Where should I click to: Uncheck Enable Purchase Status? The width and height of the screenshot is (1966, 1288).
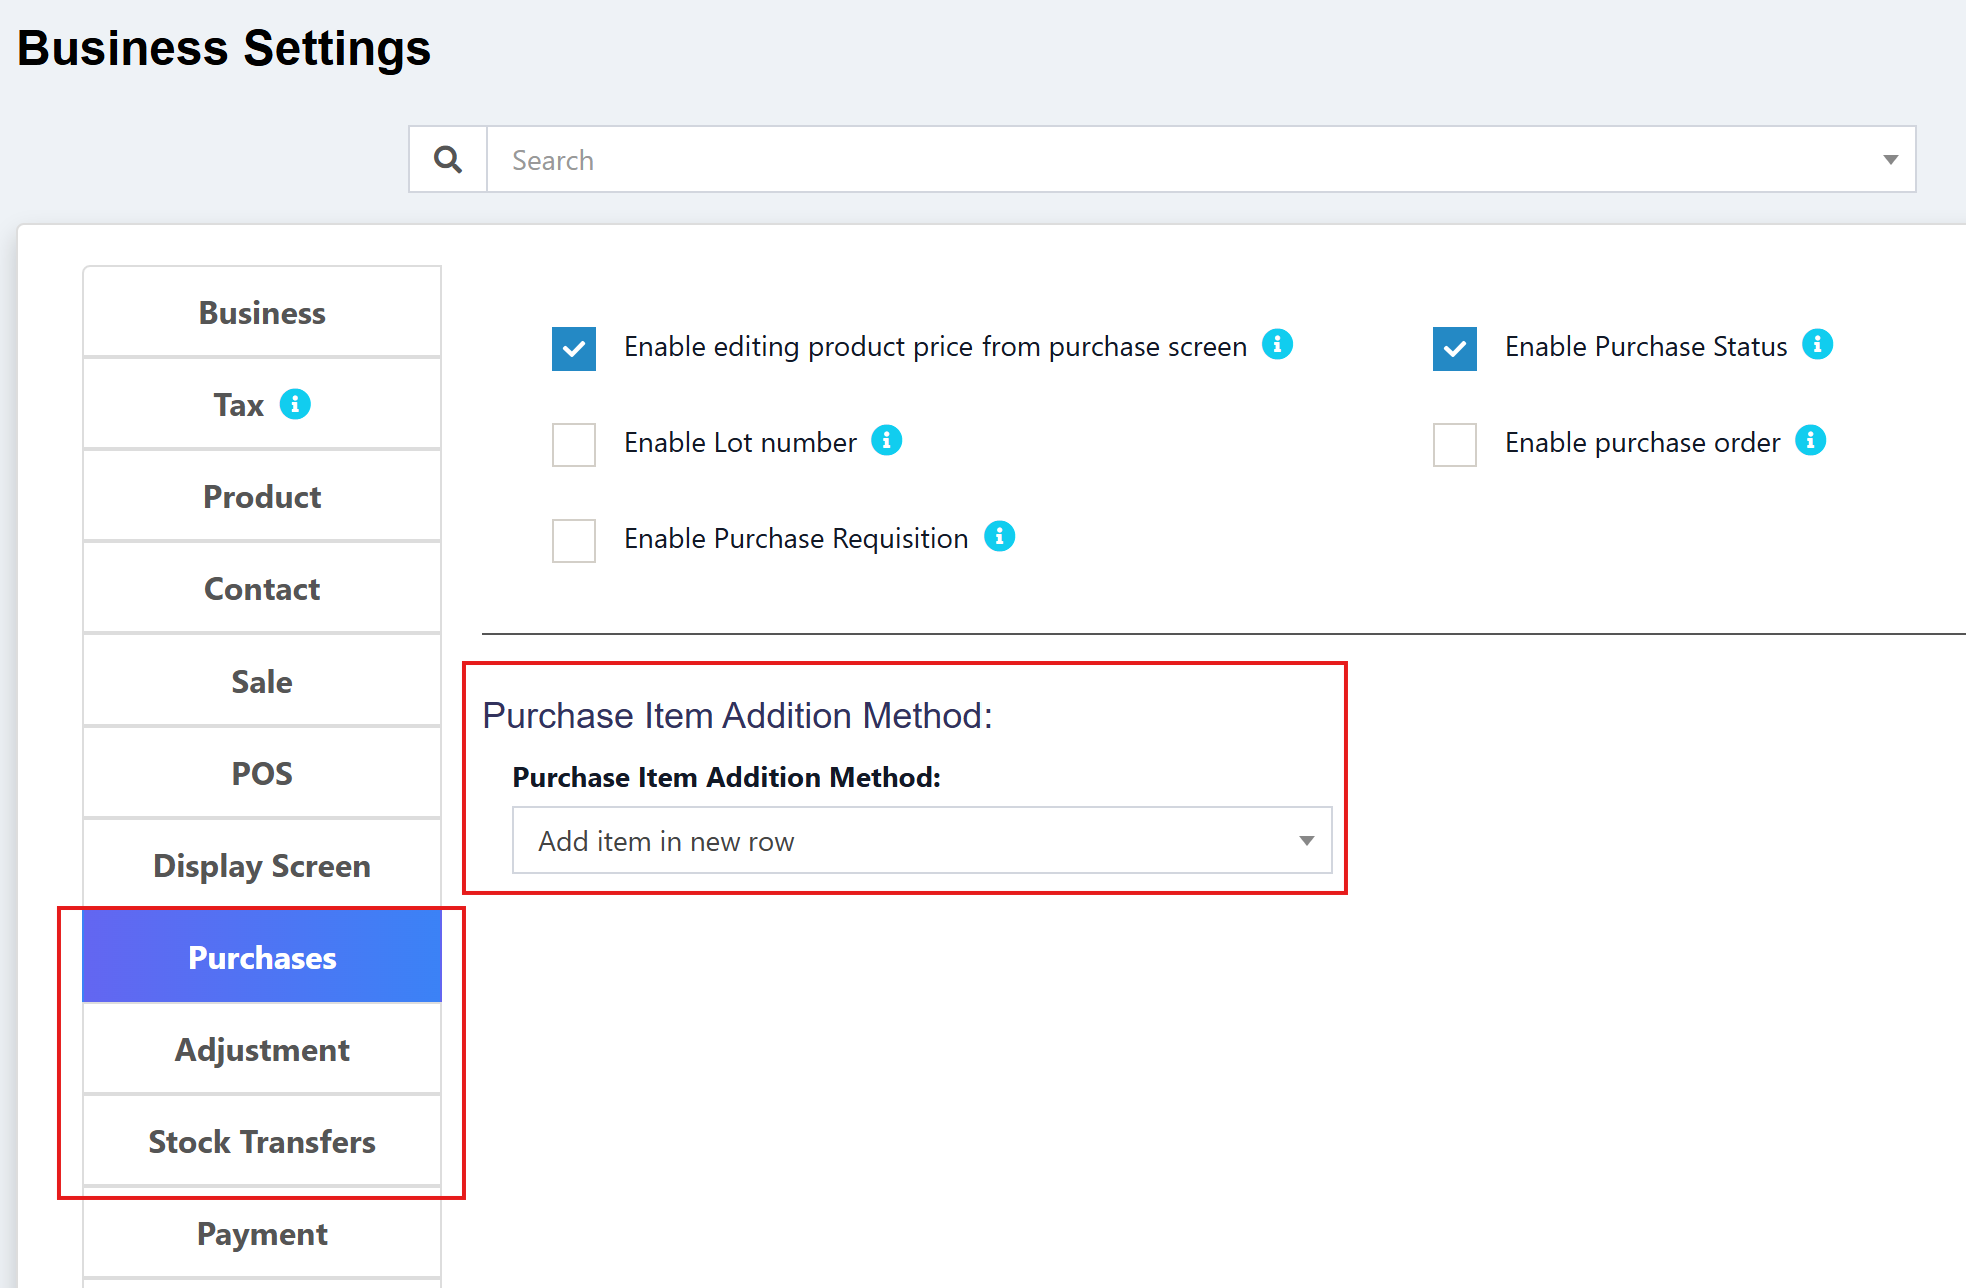[1454, 348]
